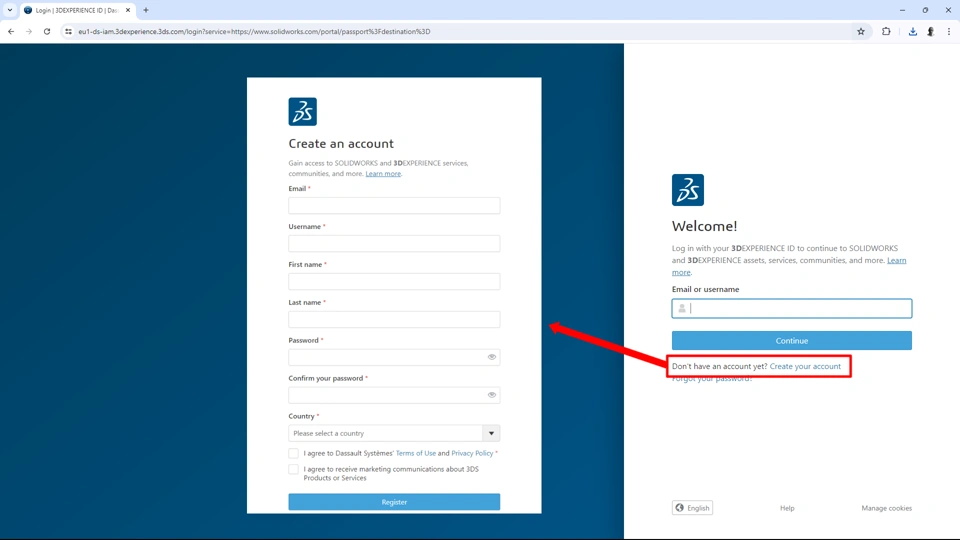Focus the Last name input field

[x=394, y=320]
